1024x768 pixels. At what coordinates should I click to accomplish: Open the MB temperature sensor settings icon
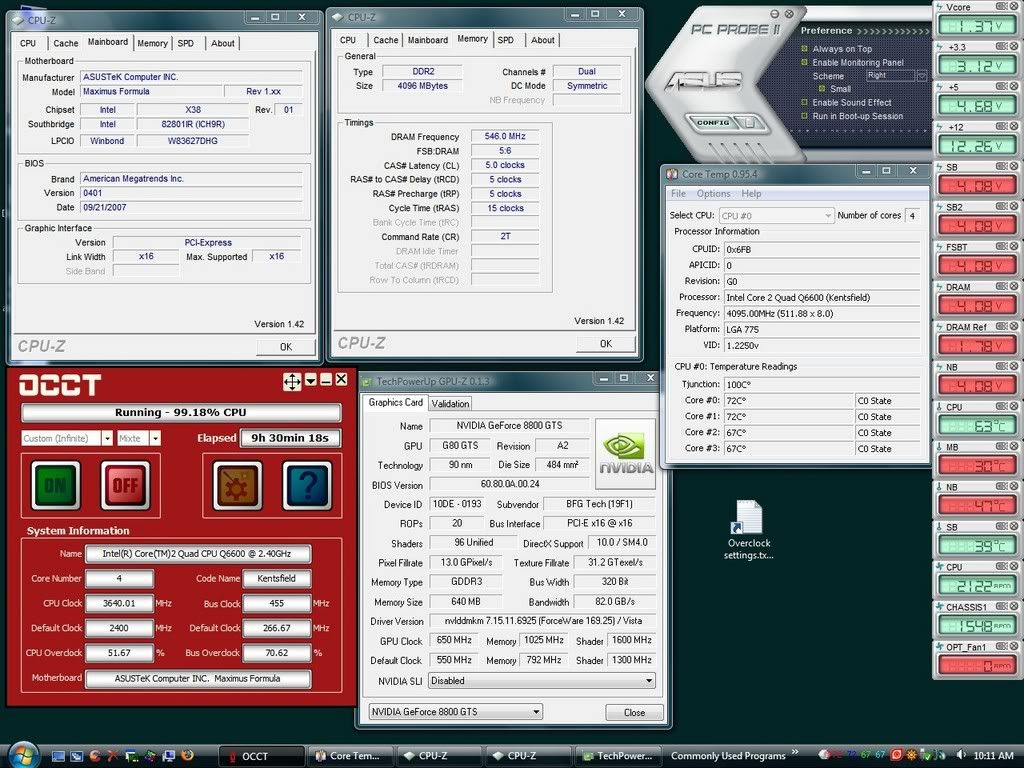pyautogui.click(x=1002, y=447)
